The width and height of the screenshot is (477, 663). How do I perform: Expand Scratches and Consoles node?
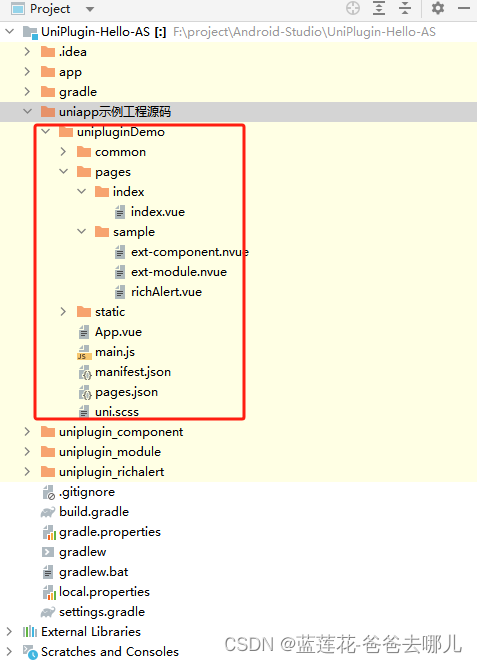pos(9,652)
